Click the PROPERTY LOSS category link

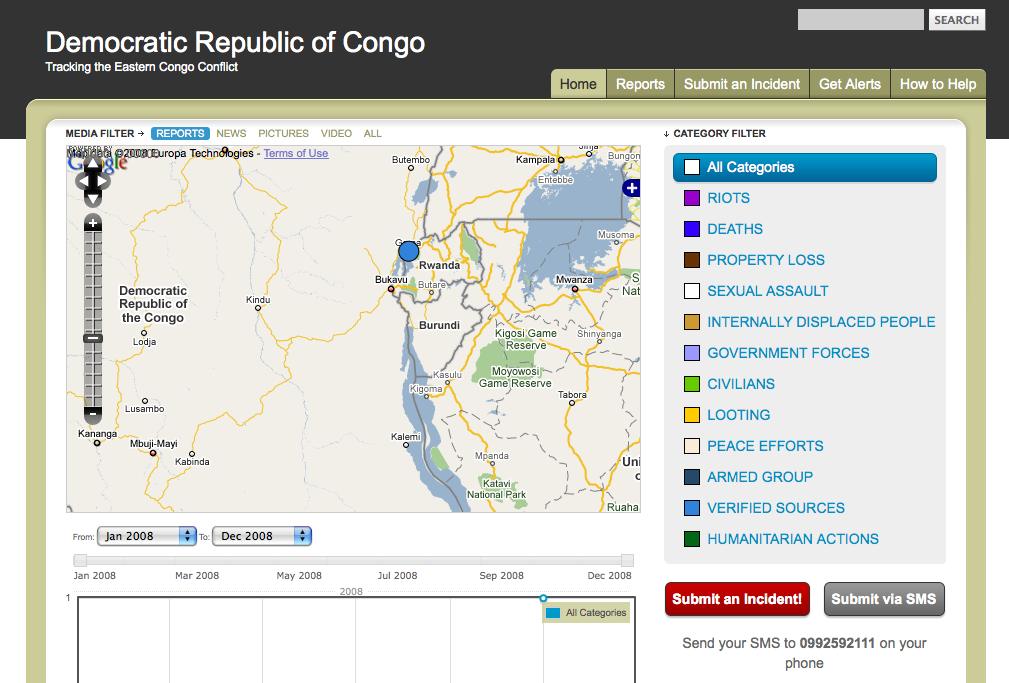[766, 260]
